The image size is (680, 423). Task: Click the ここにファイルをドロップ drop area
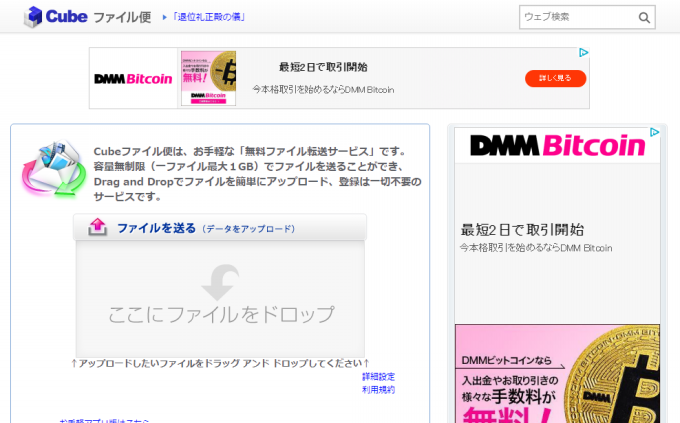click(x=220, y=299)
